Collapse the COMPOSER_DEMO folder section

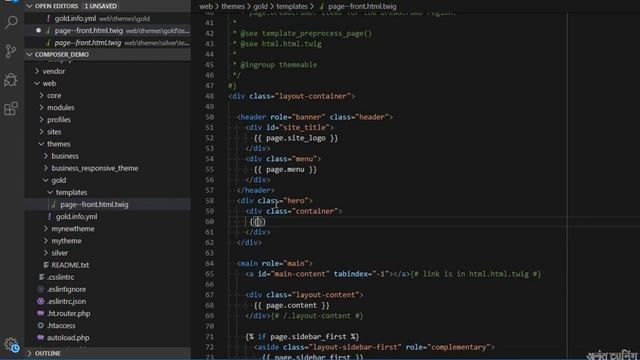coord(29,54)
